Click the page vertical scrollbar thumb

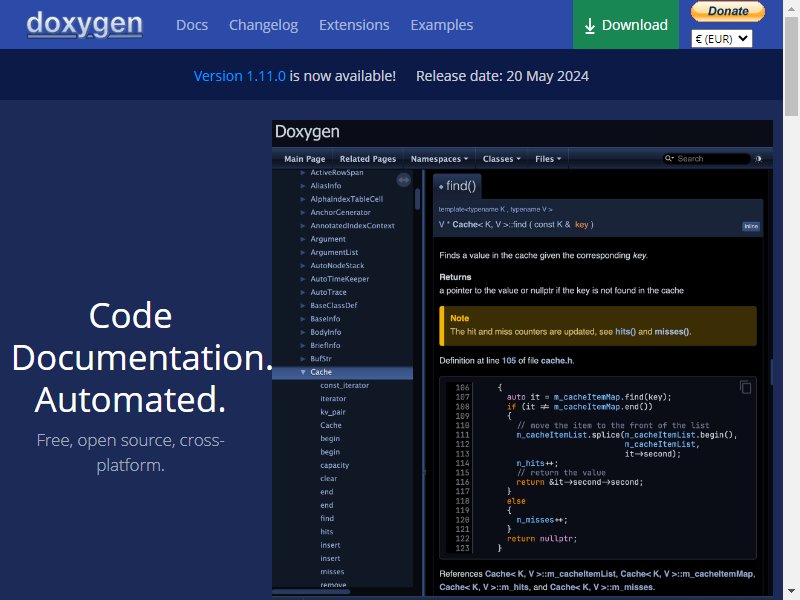tap(791, 66)
